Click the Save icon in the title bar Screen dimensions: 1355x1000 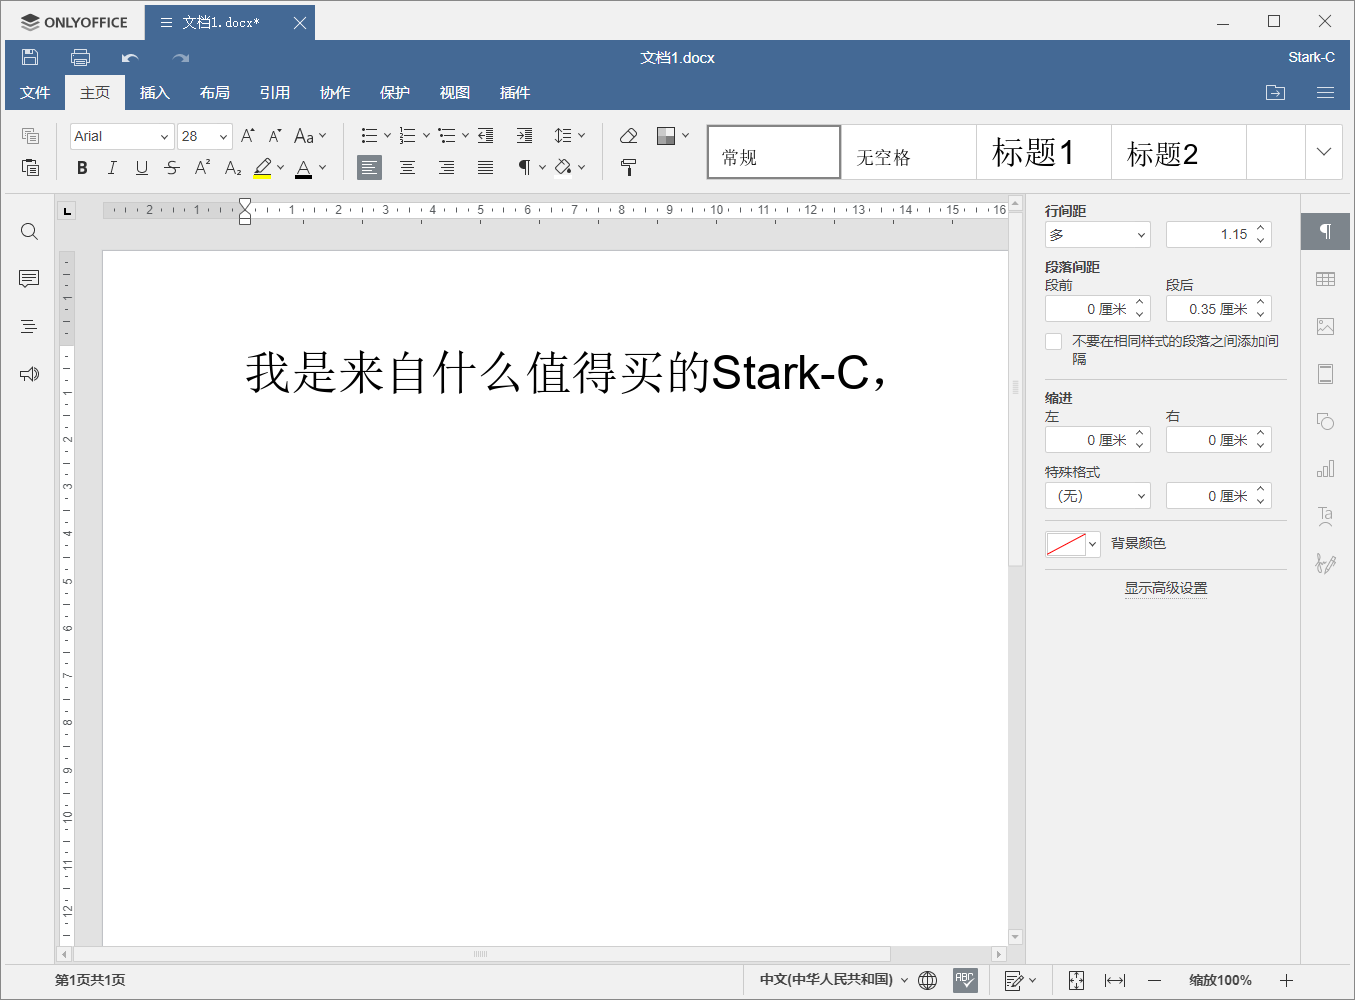click(x=30, y=57)
